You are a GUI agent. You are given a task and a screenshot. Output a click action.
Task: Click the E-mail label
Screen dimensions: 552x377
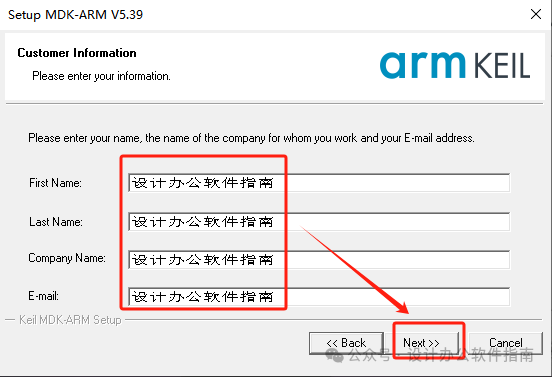point(43,296)
